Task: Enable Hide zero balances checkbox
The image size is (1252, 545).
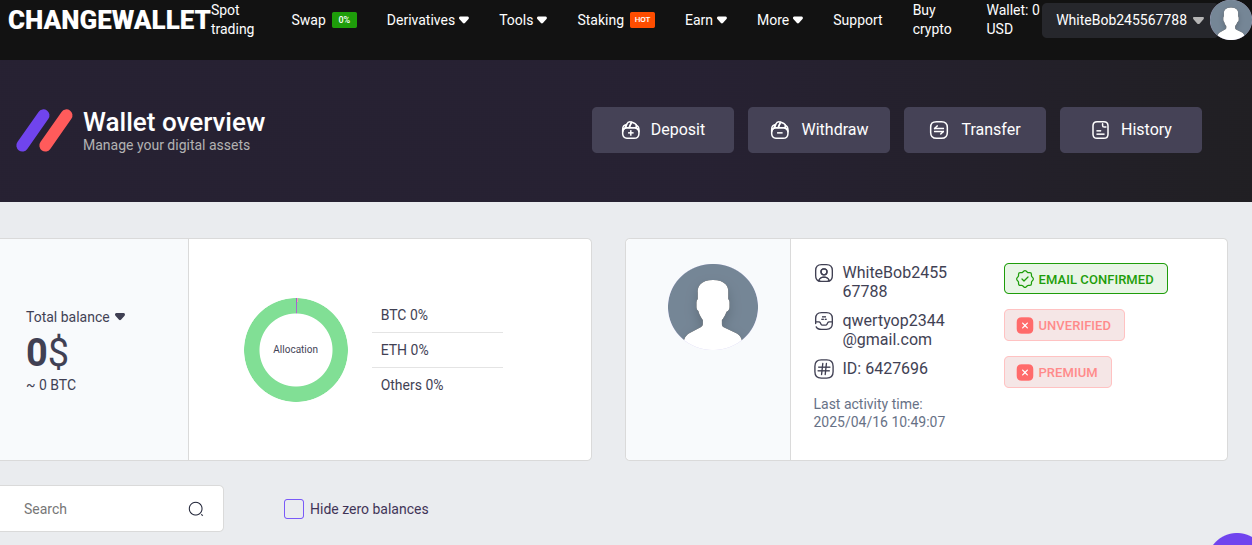Action: (x=294, y=509)
